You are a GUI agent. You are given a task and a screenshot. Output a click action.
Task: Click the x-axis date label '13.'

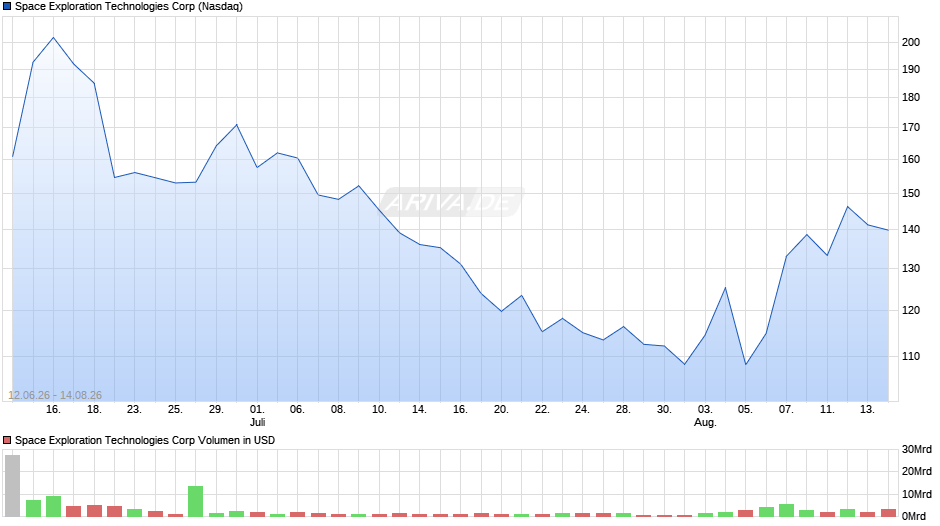(867, 409)
